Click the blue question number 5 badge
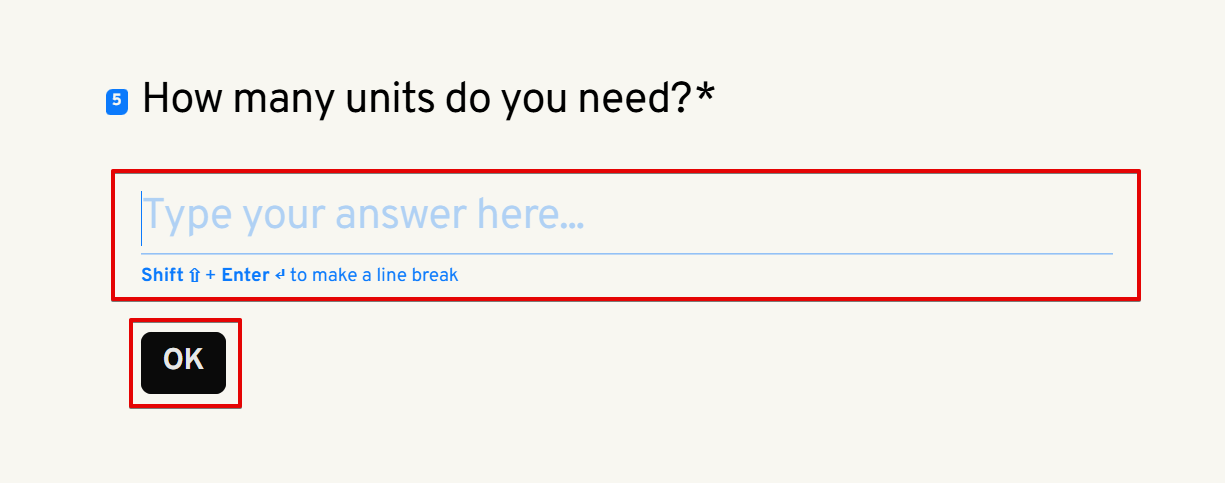This screenshot has height=483, width=1225. tap(116, 101)
